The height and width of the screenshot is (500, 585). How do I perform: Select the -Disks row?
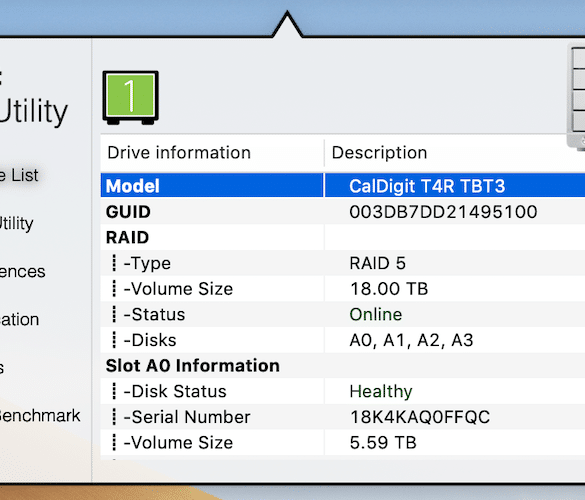pos(342,340)
